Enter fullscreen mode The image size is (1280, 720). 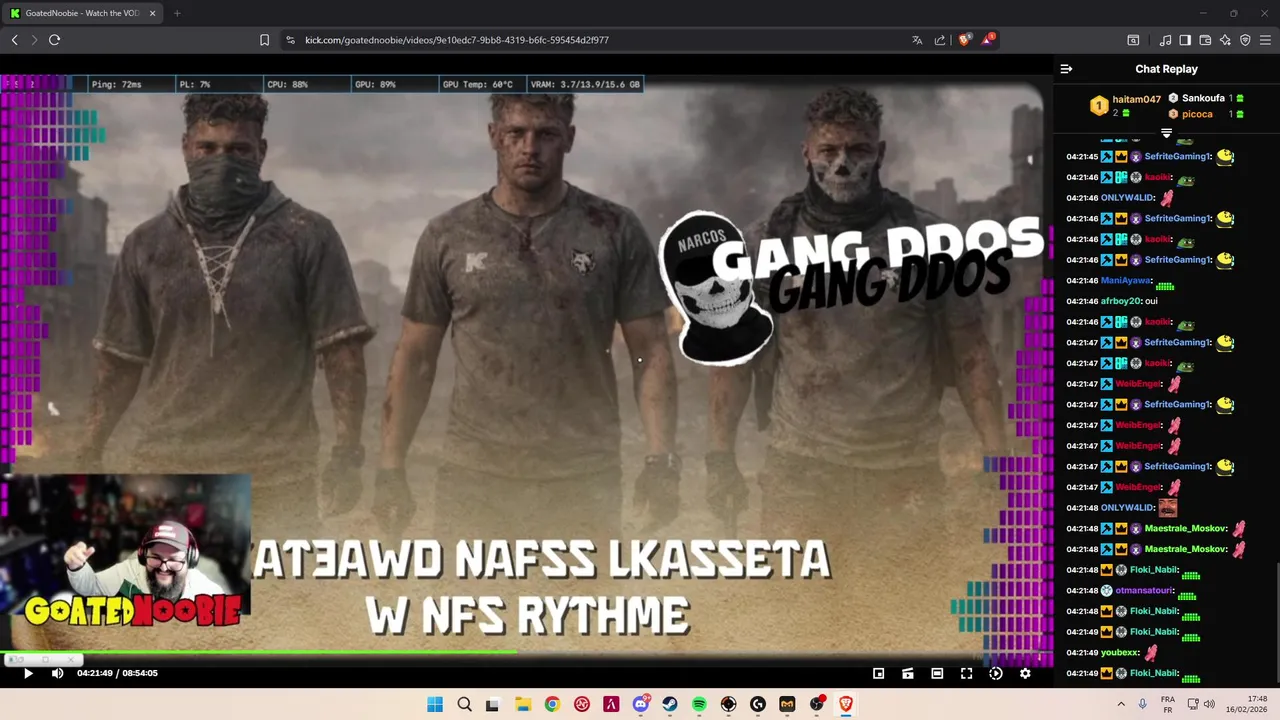point(966,673)
